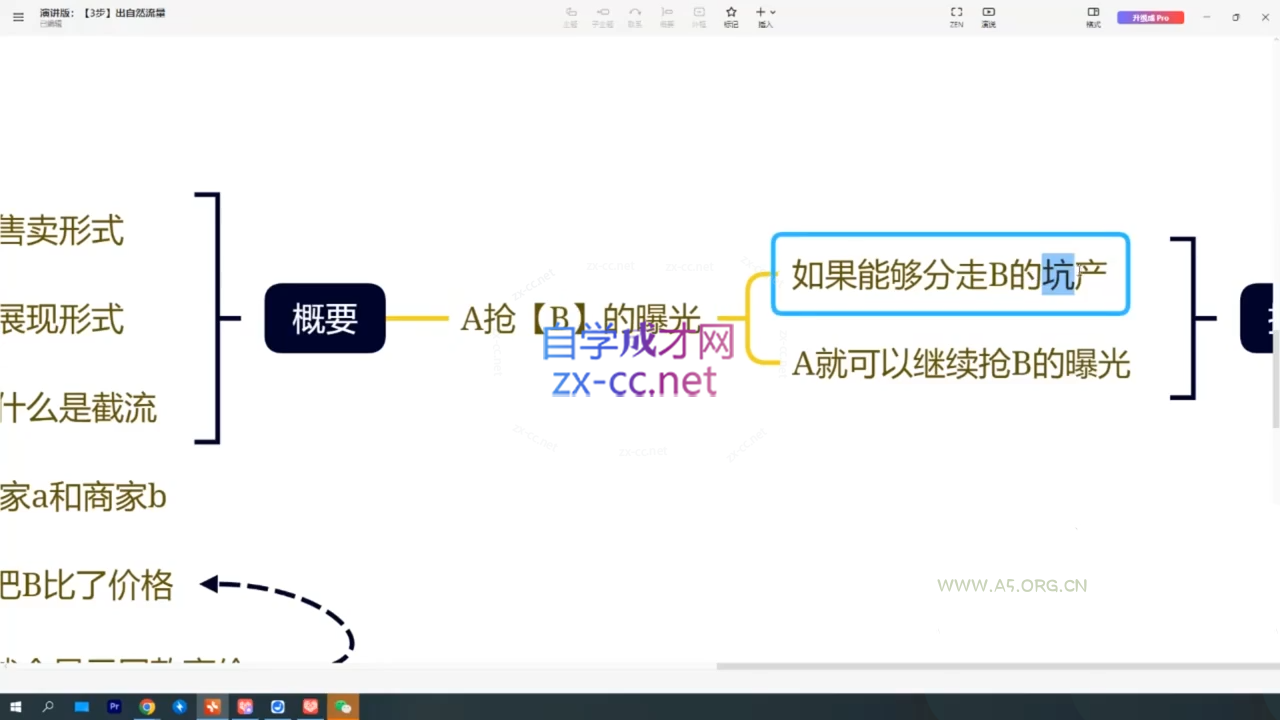Launch WeChat from the taskbar
The width and height of the screenshot is (1280, 720).
click(x=342, y=707)
